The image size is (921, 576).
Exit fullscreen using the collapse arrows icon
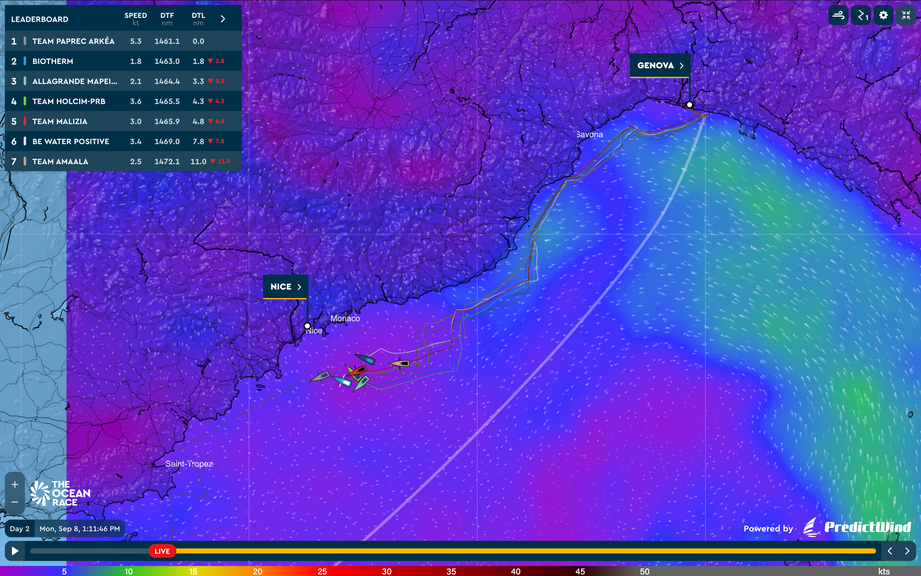[906, 15]
